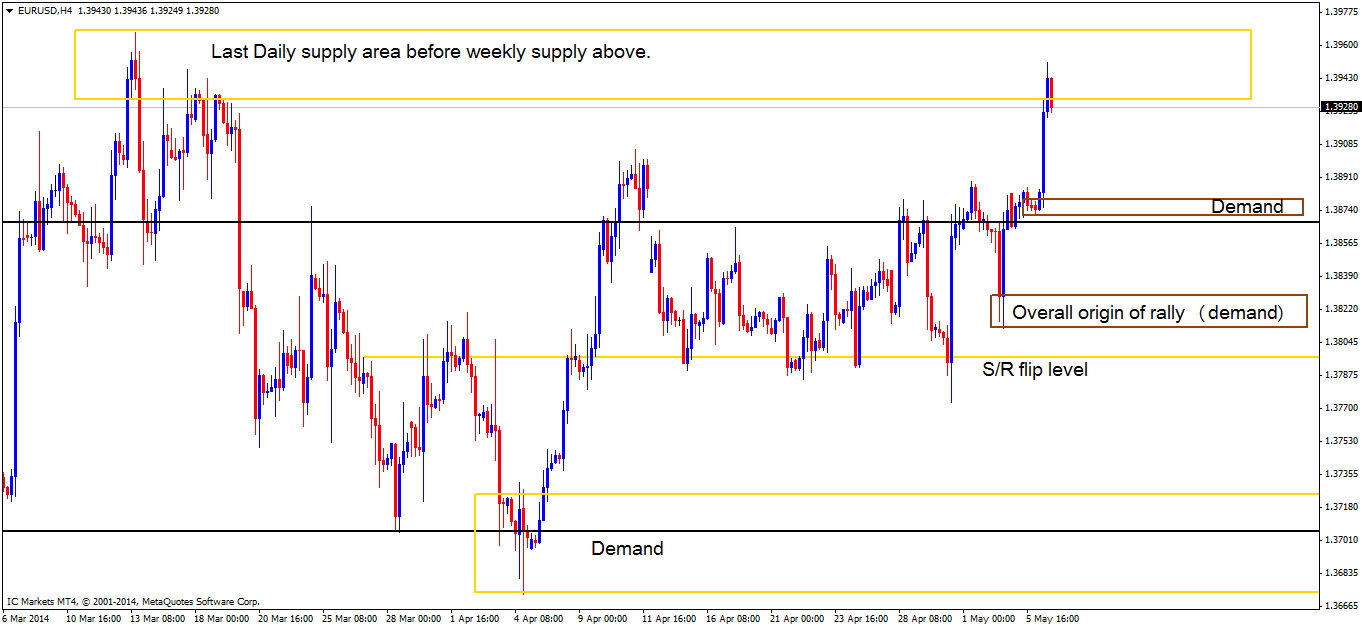Click the 1.37180 price axis label
The width and height of the screenshot is (1362, 627).
point(1341,507)
